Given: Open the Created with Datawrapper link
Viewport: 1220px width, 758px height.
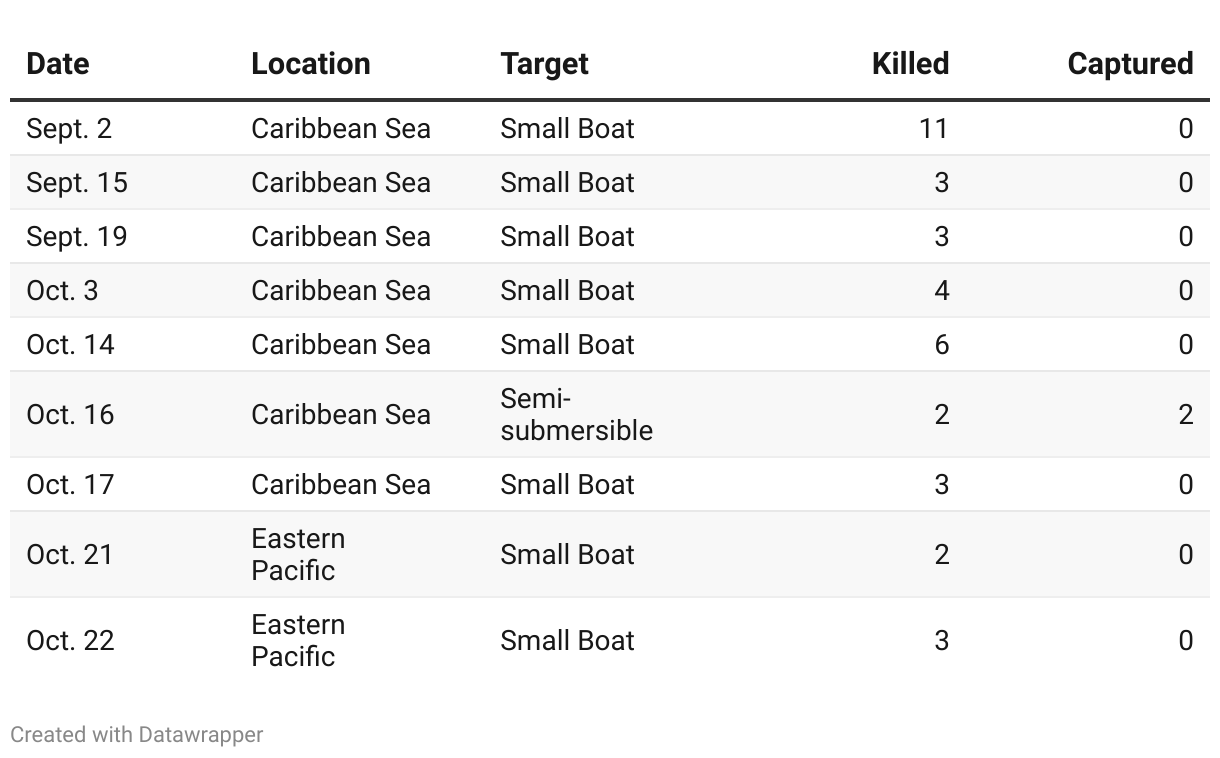Looking at the screenshot, I should tap(137, 735).
